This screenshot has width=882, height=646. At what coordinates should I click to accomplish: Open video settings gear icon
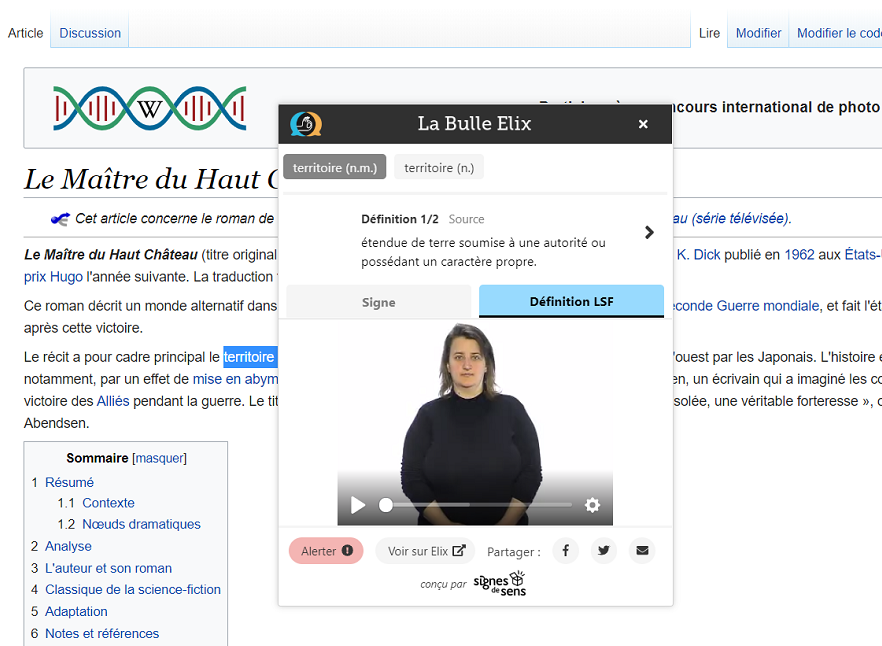tap(592, 505)
